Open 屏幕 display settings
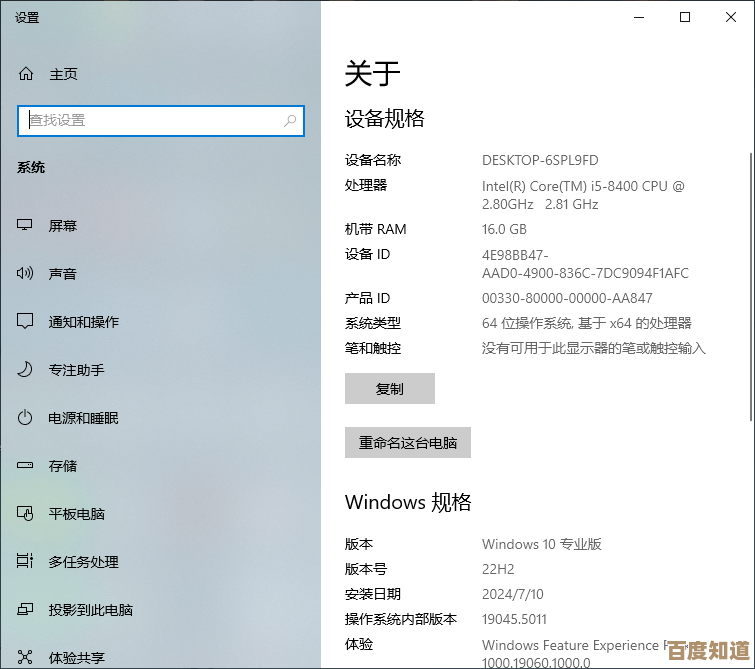Image resolution: width=755 pixels, height=669 pixels. (63, 225)
